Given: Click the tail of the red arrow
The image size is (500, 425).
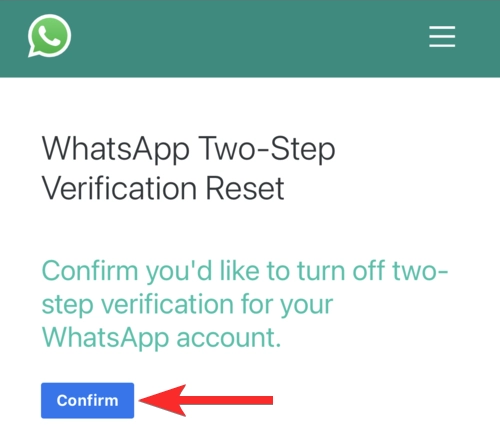Looking at the screenshot, I should [x=262, y=400].
